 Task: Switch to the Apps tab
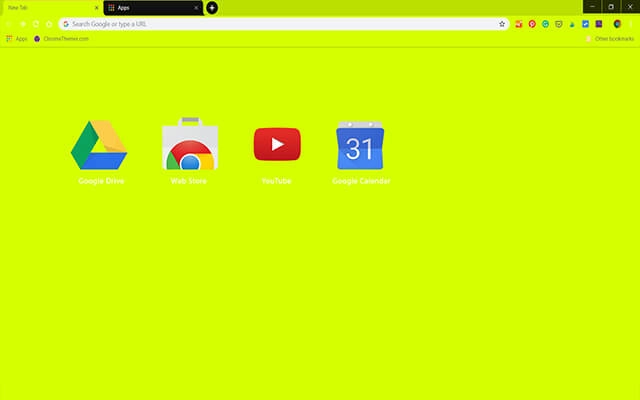tap(153, 8)
